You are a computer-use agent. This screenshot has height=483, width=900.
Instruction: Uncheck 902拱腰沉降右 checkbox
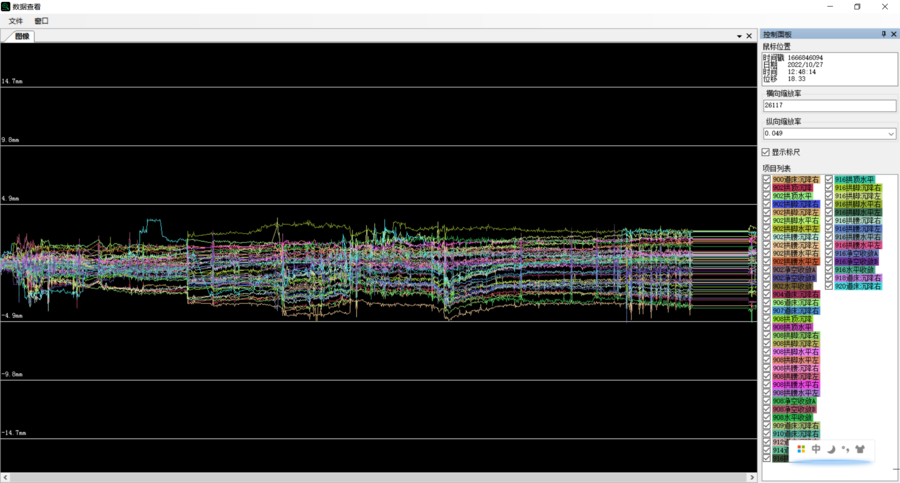click(767, 237)
